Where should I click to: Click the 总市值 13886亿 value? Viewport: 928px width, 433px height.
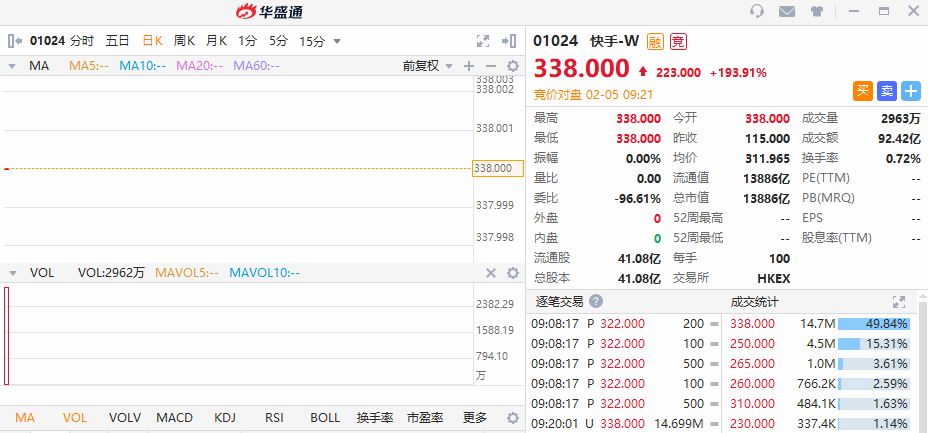[766, 198]
